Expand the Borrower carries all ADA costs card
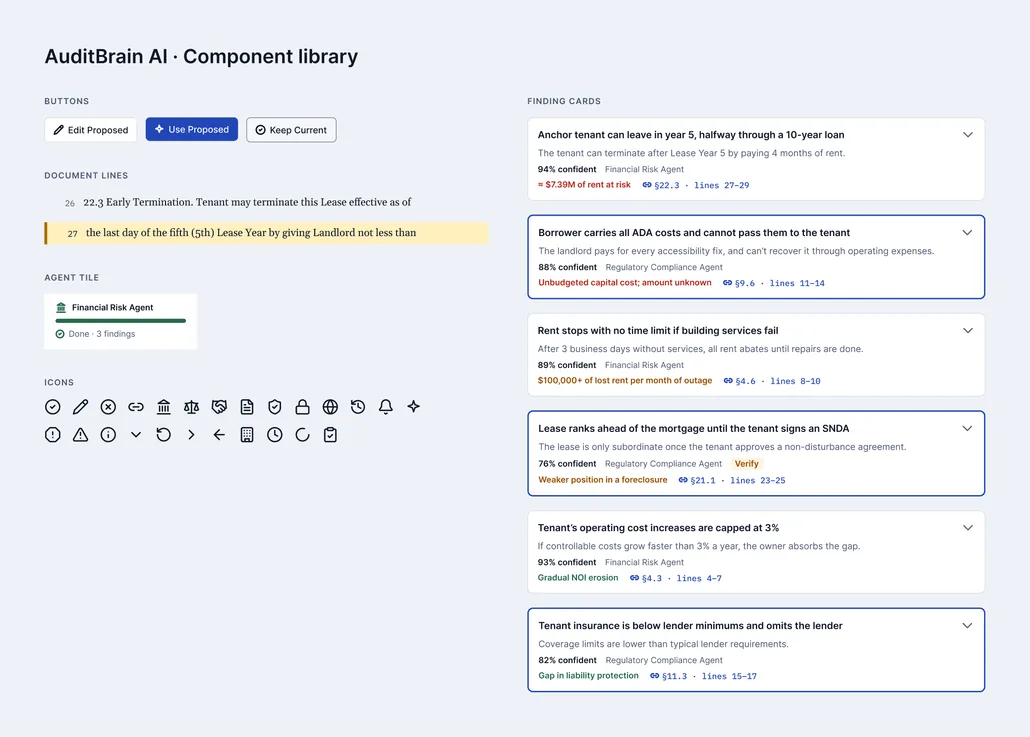This screenshot has width=1030, height=737. click(967, 233)
